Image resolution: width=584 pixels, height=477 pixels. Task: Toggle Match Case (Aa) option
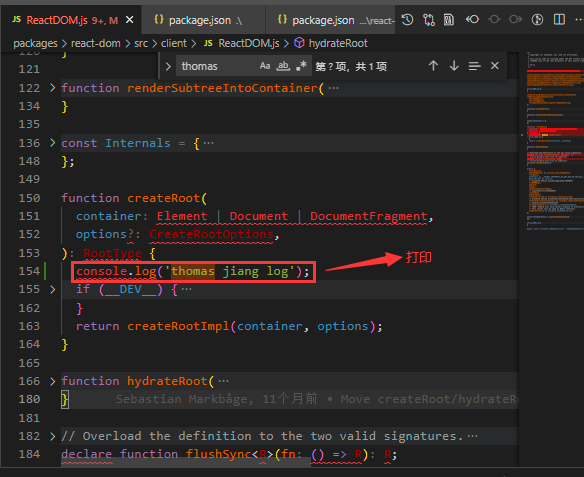[265, 66]
